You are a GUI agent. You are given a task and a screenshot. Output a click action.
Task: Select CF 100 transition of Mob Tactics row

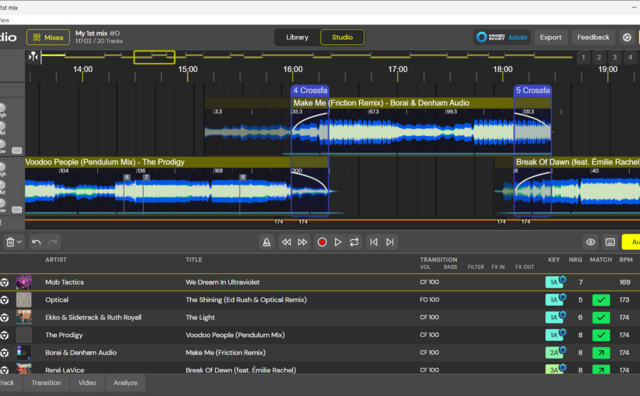click(429, 282)
